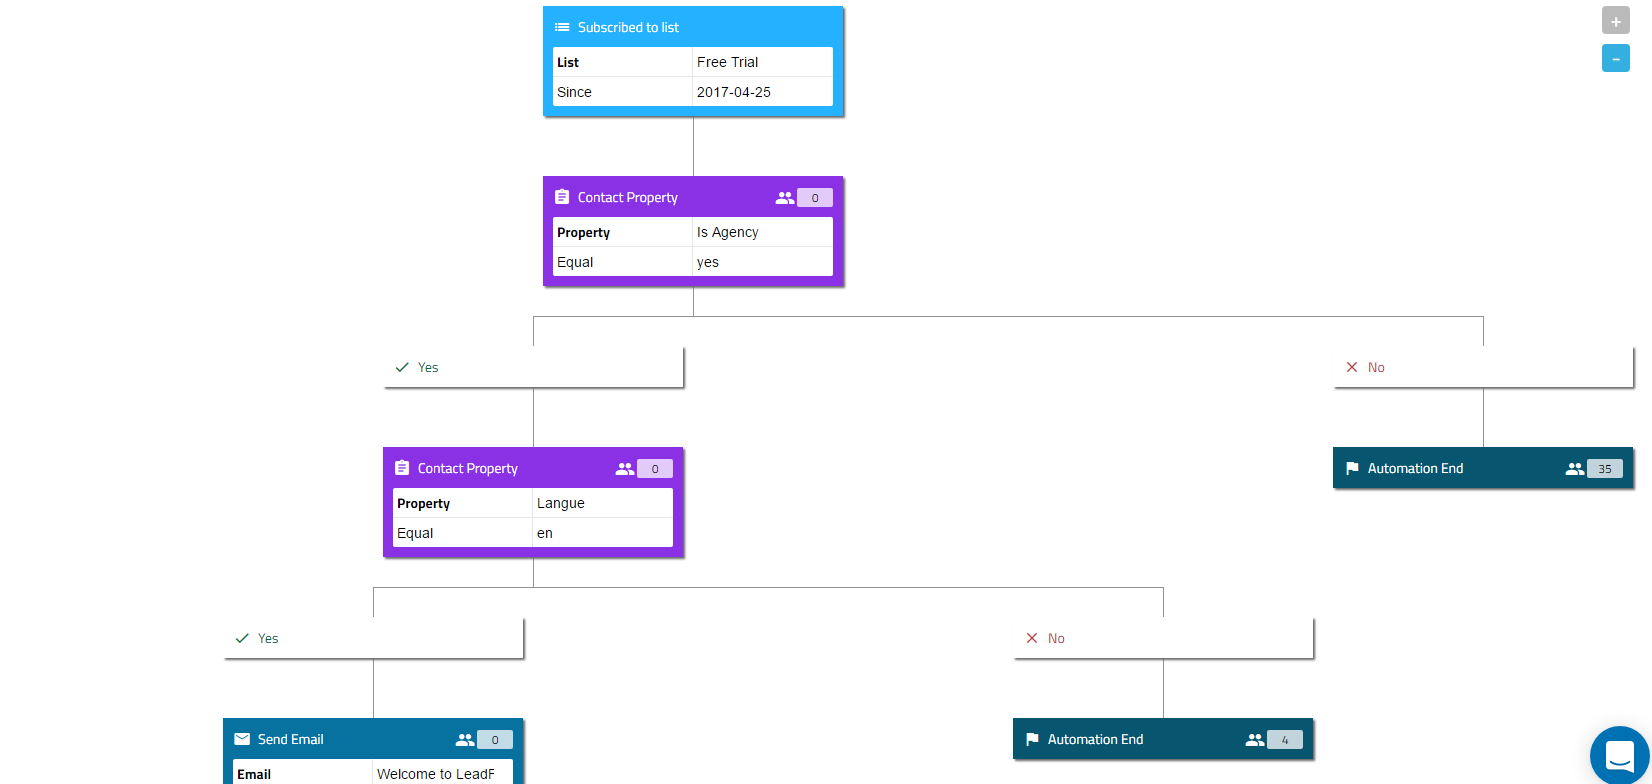Open the Subscribed to list trigger header

click(x=693, y=27)
